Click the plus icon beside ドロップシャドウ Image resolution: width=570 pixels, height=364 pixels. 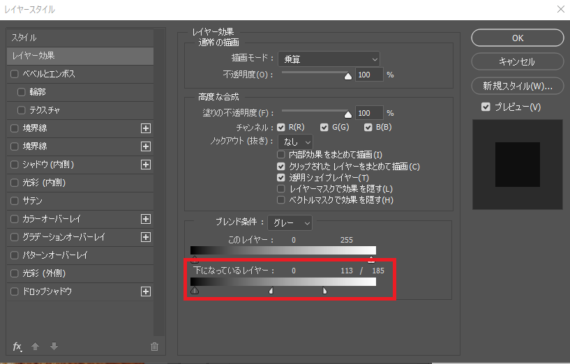pyautogui.click(x=146, y=291)
